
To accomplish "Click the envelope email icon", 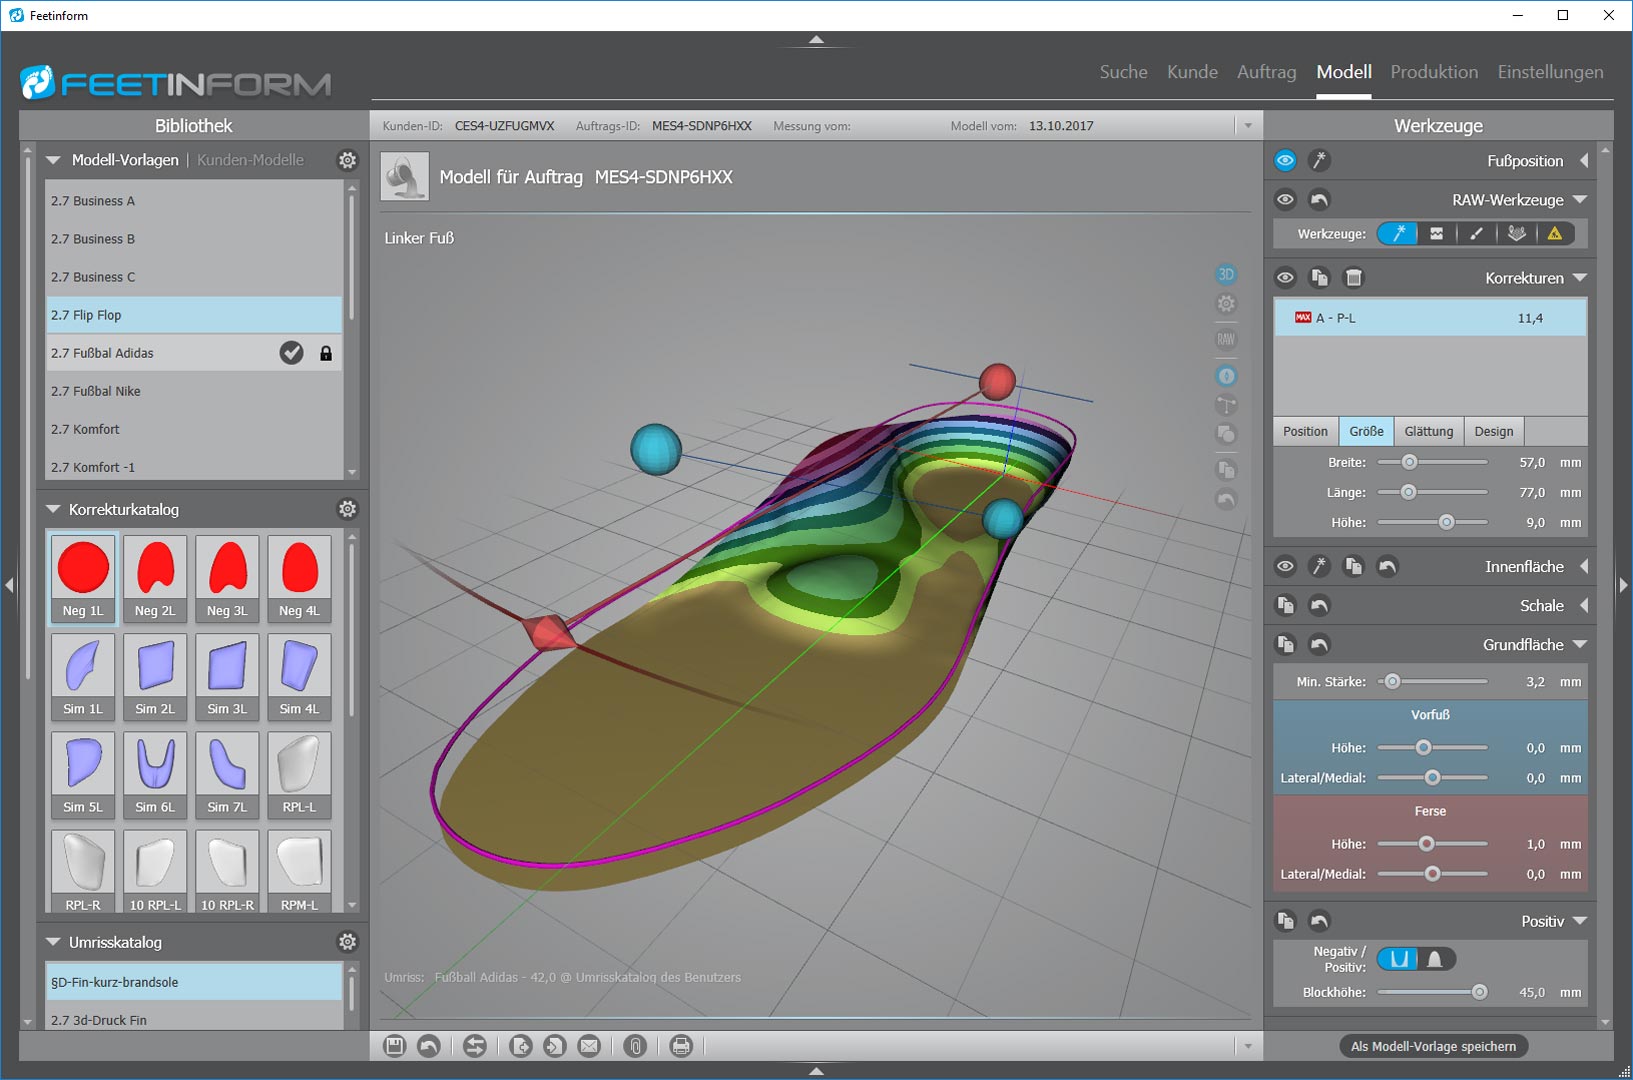I will coord(590,1046).
